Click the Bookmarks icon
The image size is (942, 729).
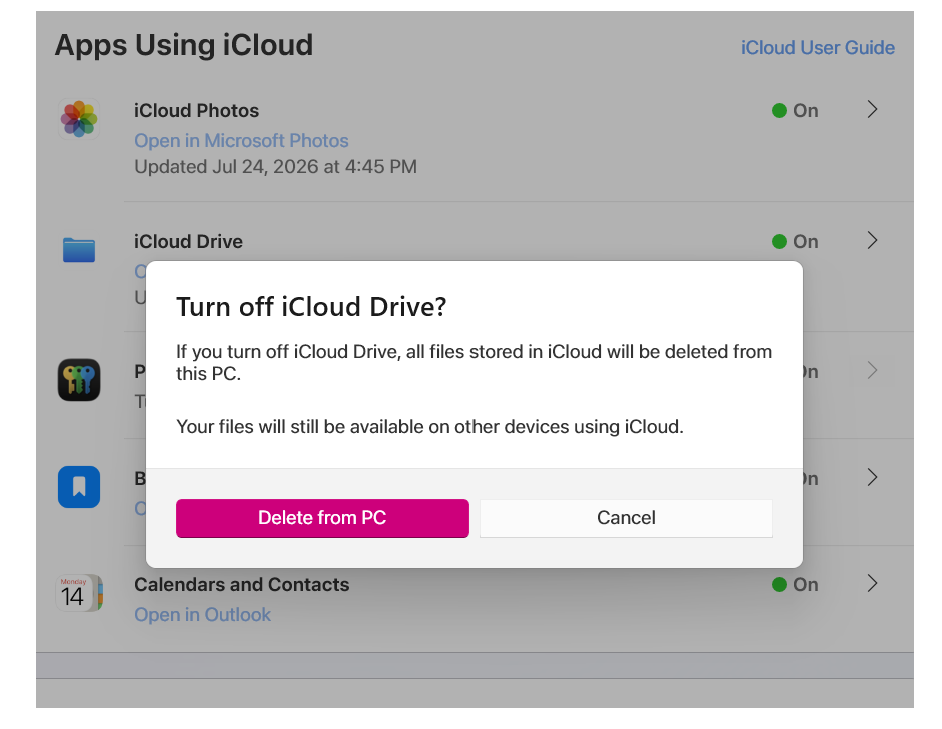79,487
